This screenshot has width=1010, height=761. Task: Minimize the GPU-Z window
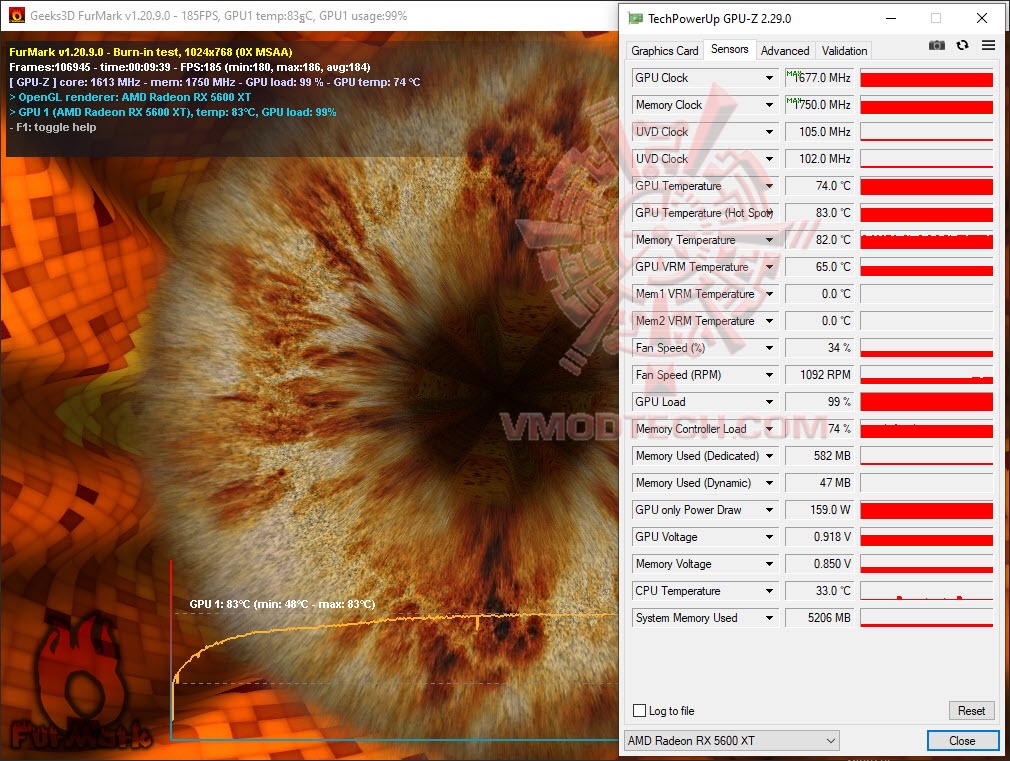(891, 18)
